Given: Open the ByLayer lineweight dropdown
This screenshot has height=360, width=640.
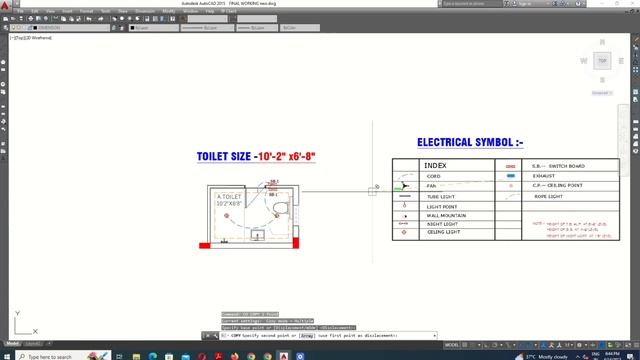Looking at the screenshot, I should [257, 28].
